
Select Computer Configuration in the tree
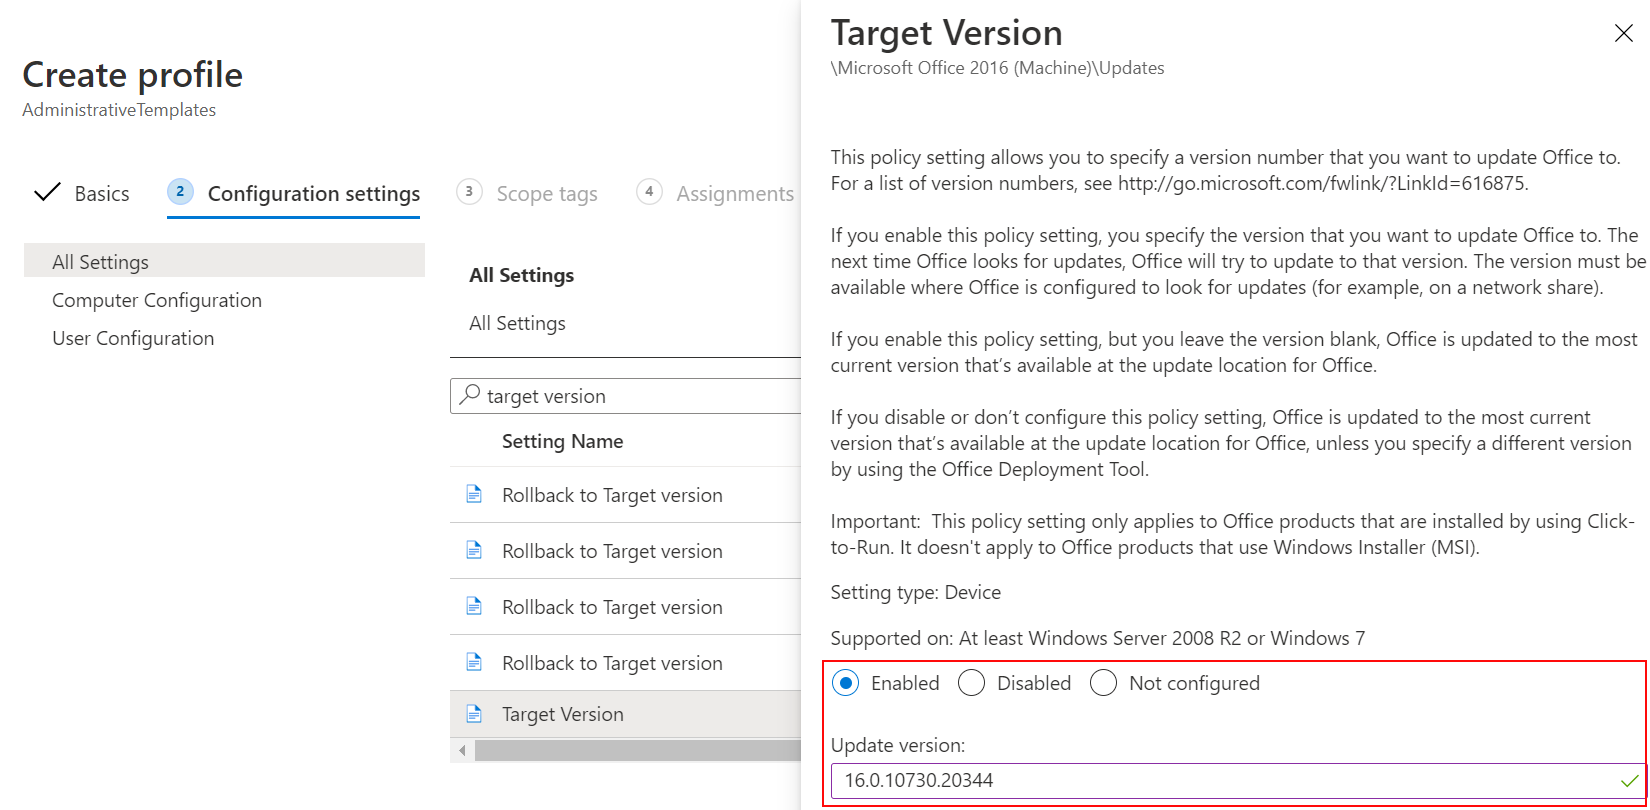pyautogui.click(x=157, y=300)
